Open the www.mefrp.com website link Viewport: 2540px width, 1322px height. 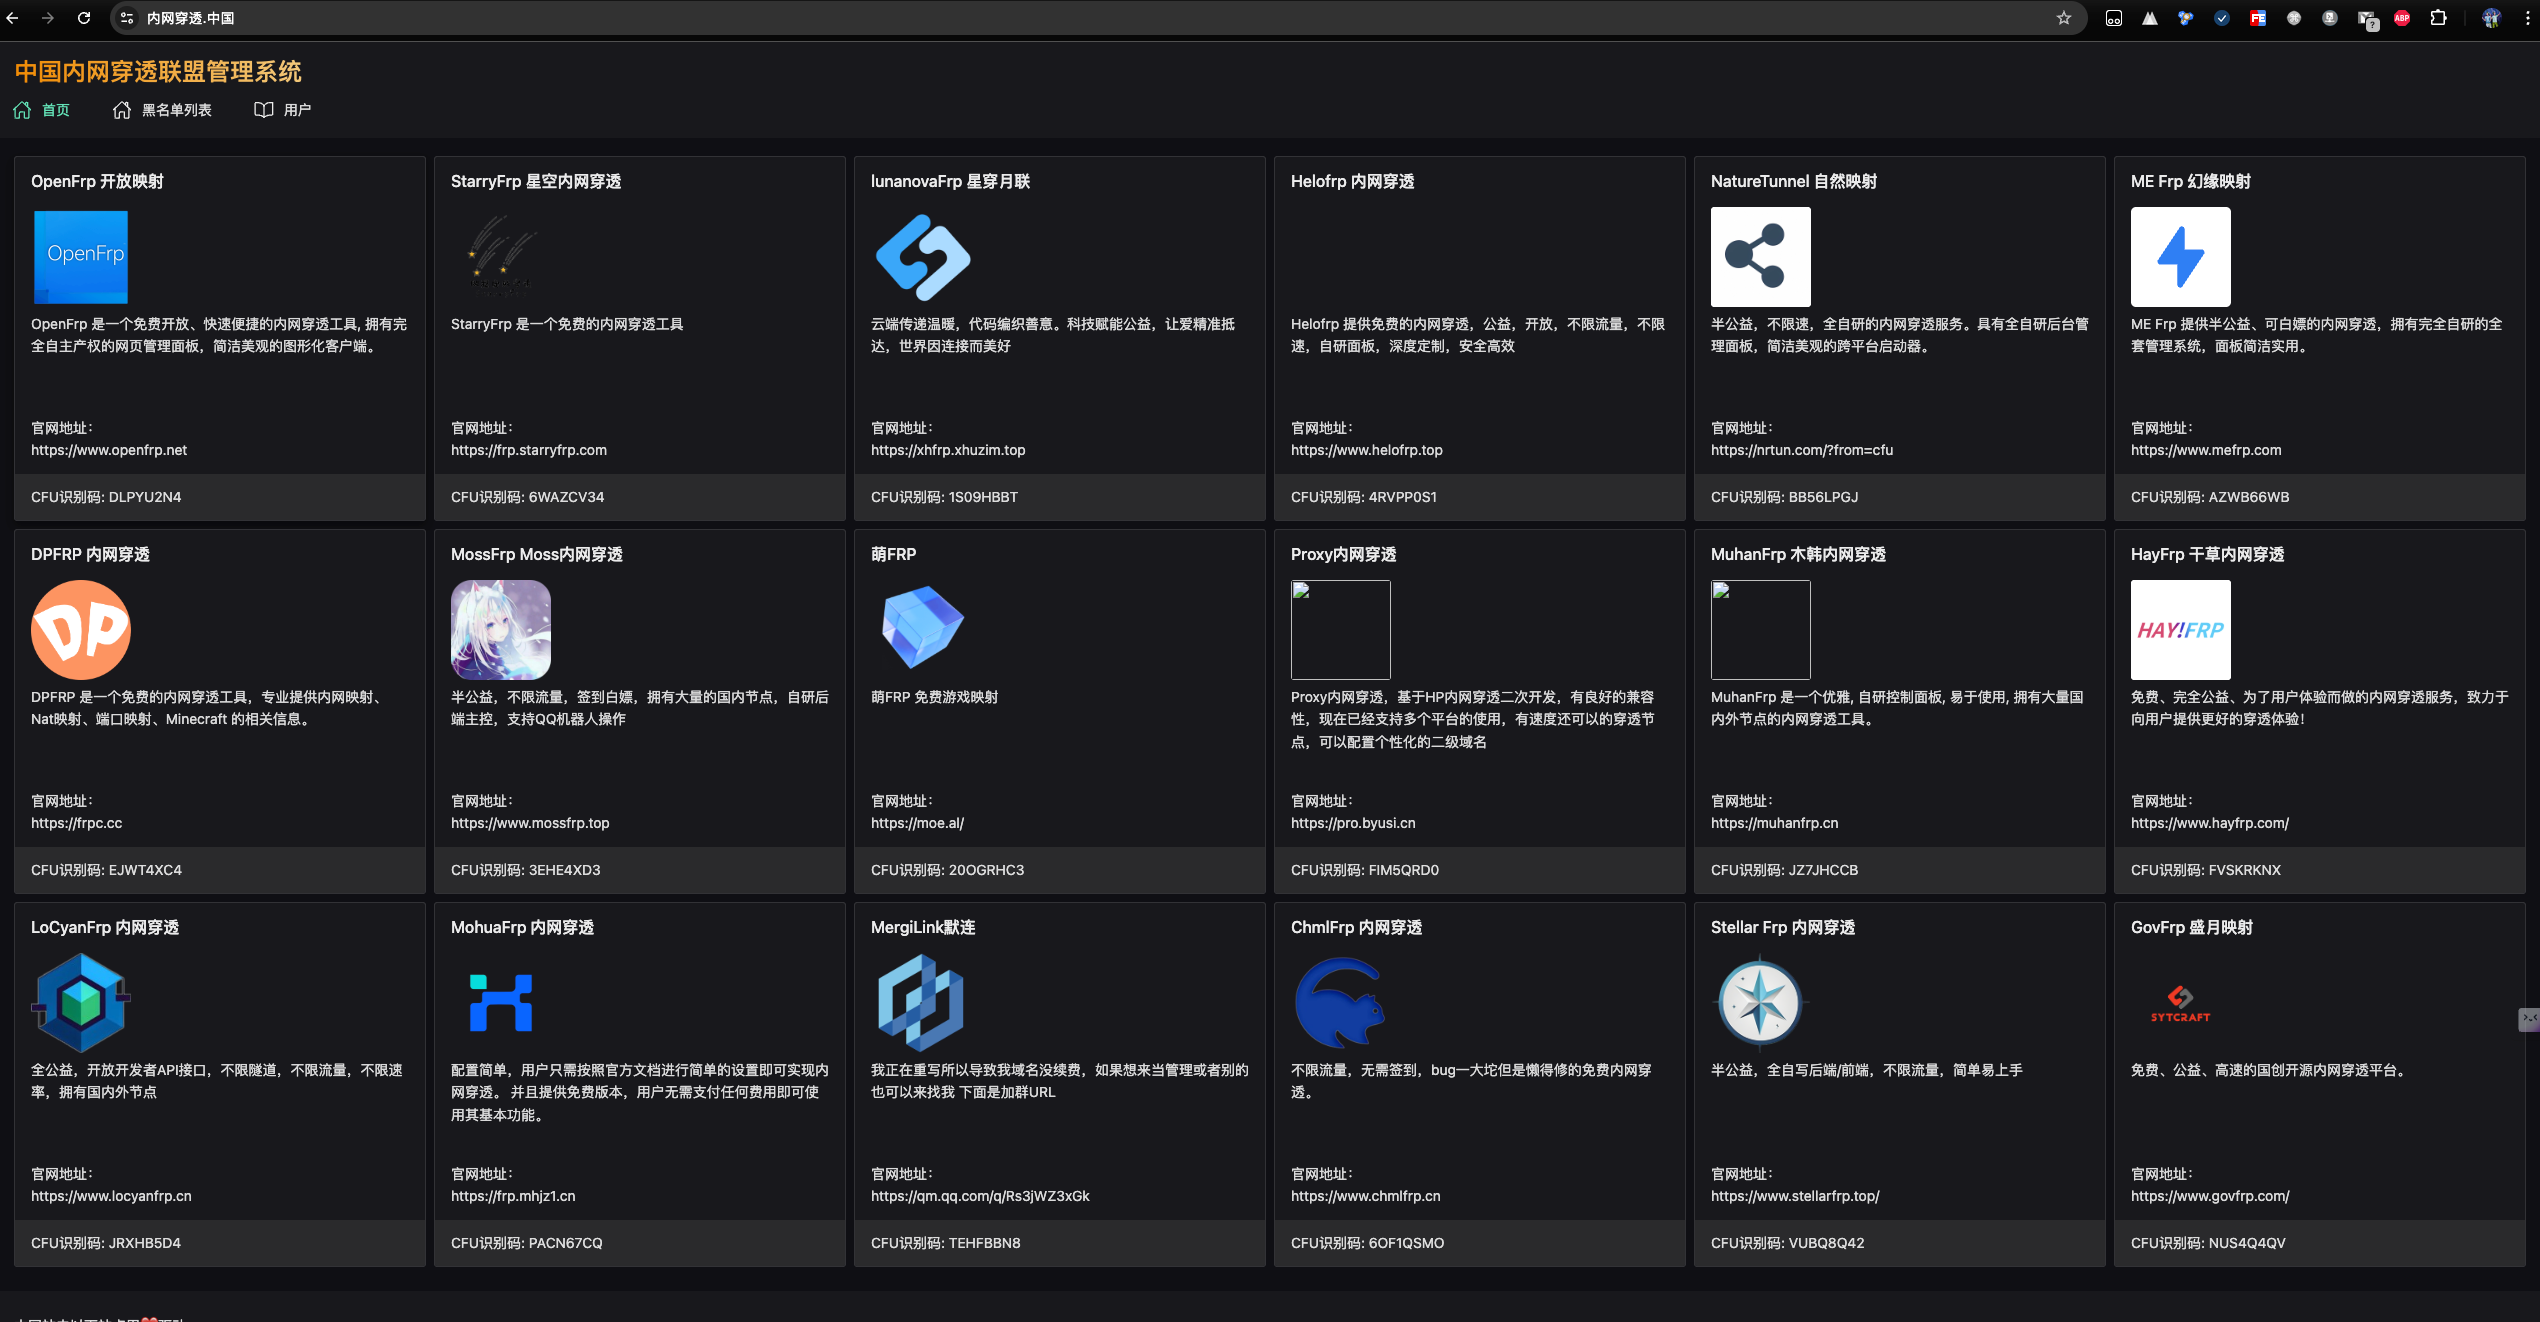[x=2206, y=450]
